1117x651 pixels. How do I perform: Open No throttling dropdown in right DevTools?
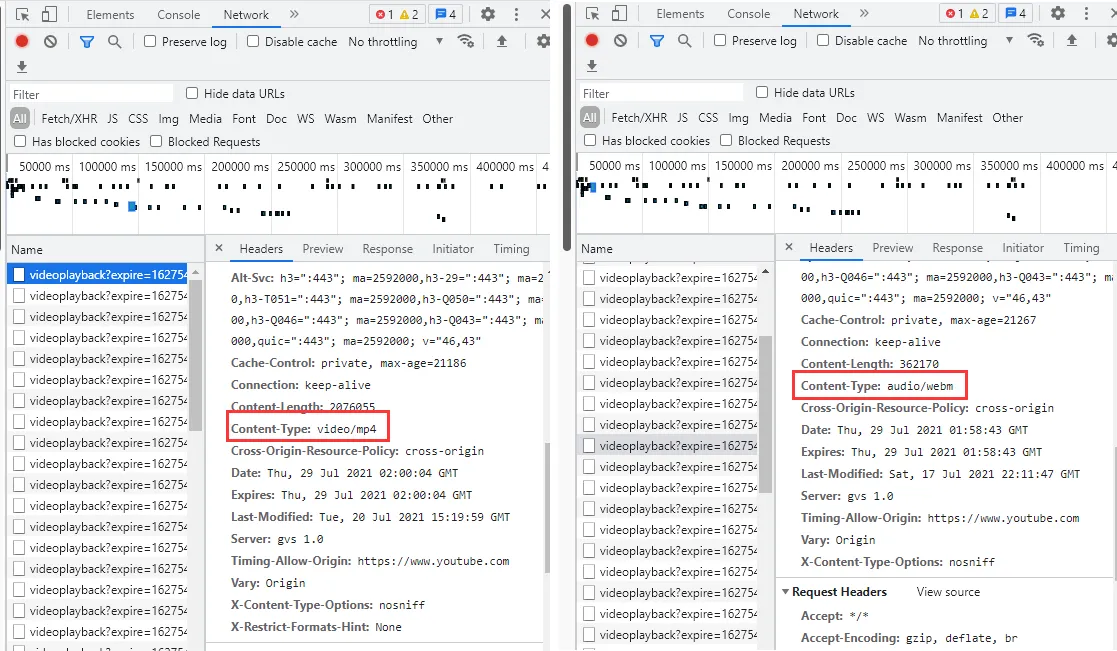point(965,41)
